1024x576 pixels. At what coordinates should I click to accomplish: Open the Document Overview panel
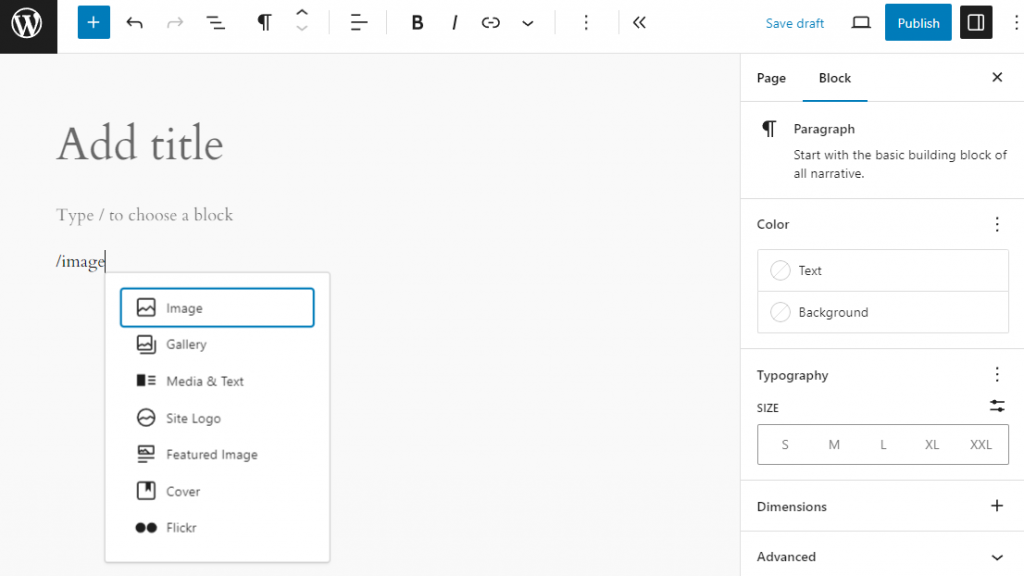tap(215, 22)
